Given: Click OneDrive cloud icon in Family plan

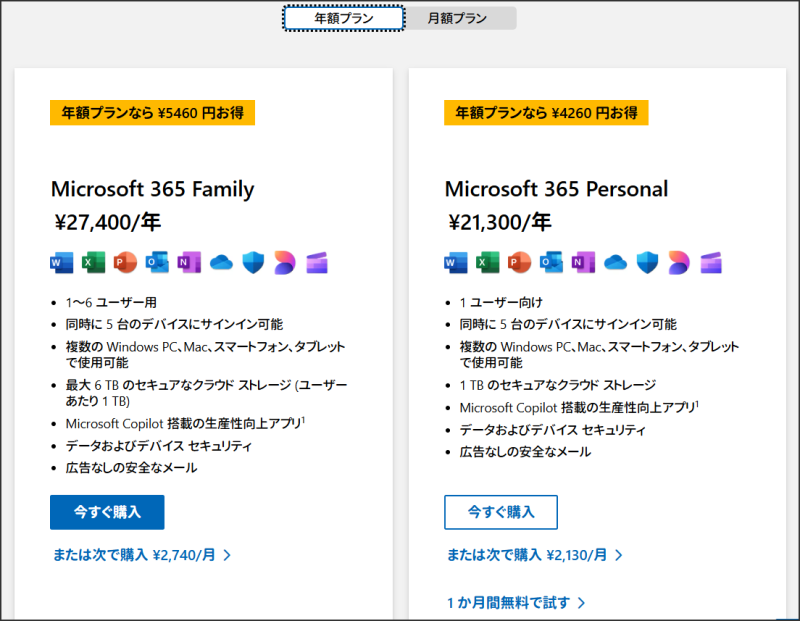Looking at the screenshot, I should (x=221, y=263).
